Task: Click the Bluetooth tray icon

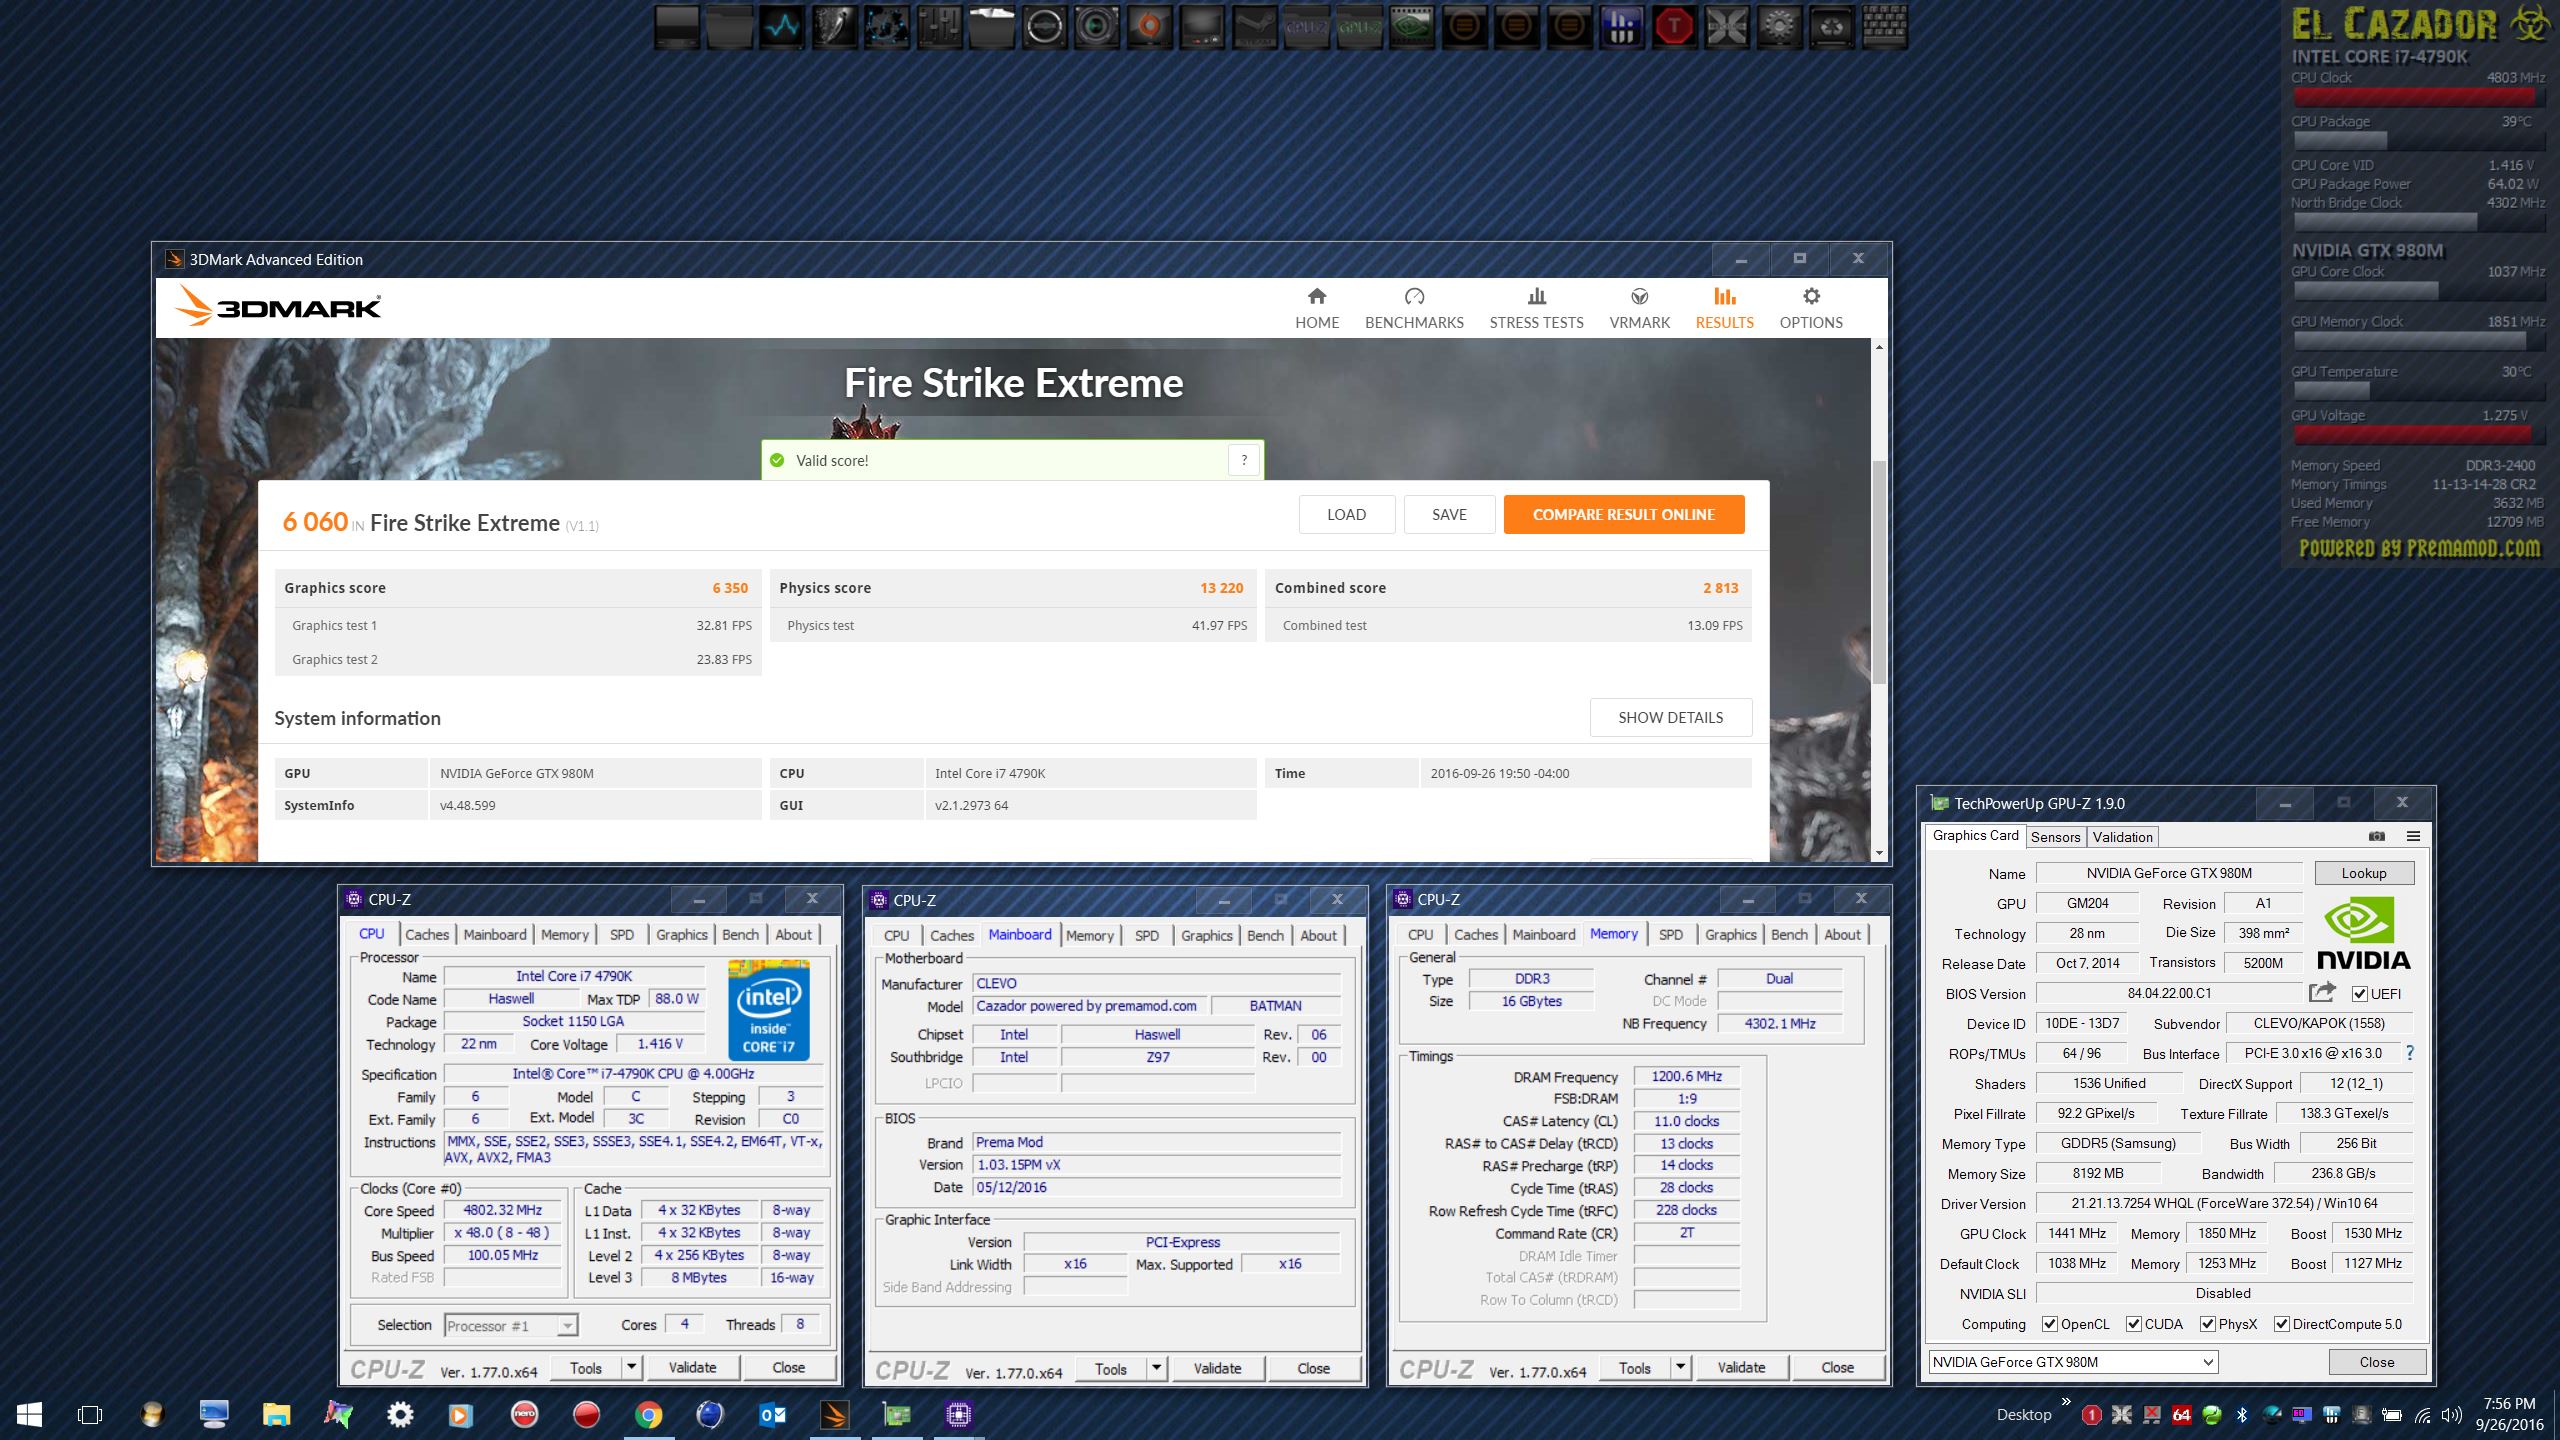Action: pyautogui.click(x=2242, y=1415)
